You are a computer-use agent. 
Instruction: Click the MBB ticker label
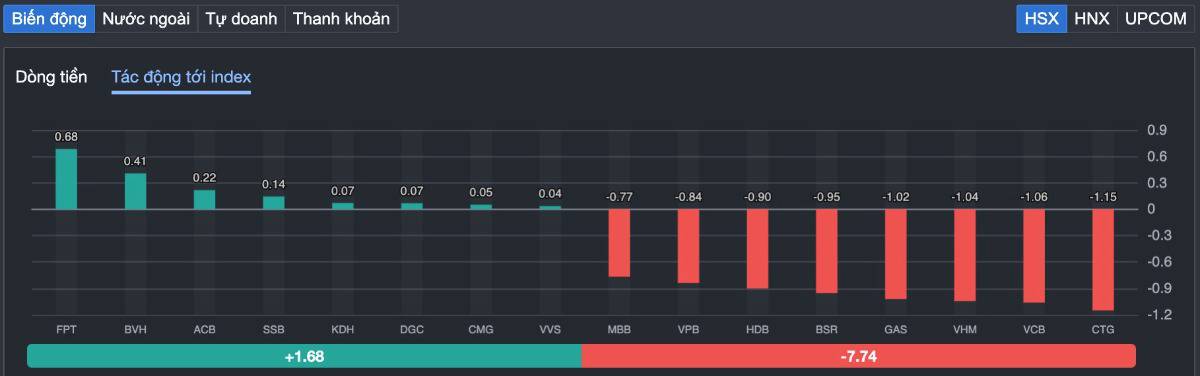coord(619,329)
